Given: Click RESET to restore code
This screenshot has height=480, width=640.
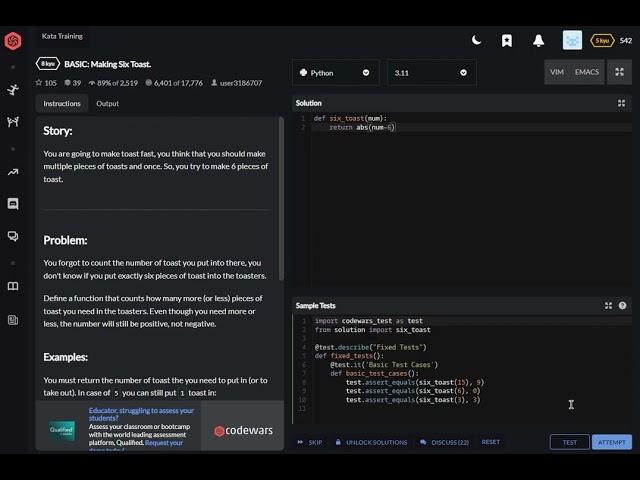Looking at the screenshot, I should point(491,442).
